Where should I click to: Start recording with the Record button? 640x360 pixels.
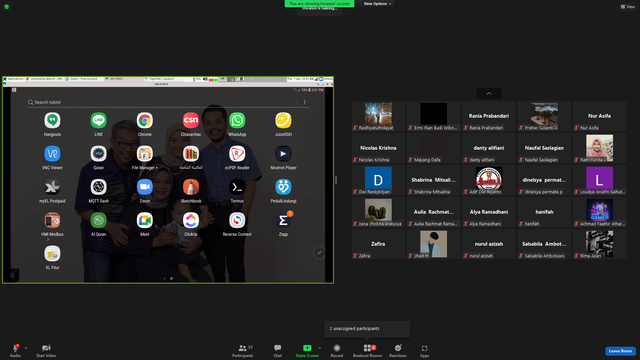pos(337,350)
